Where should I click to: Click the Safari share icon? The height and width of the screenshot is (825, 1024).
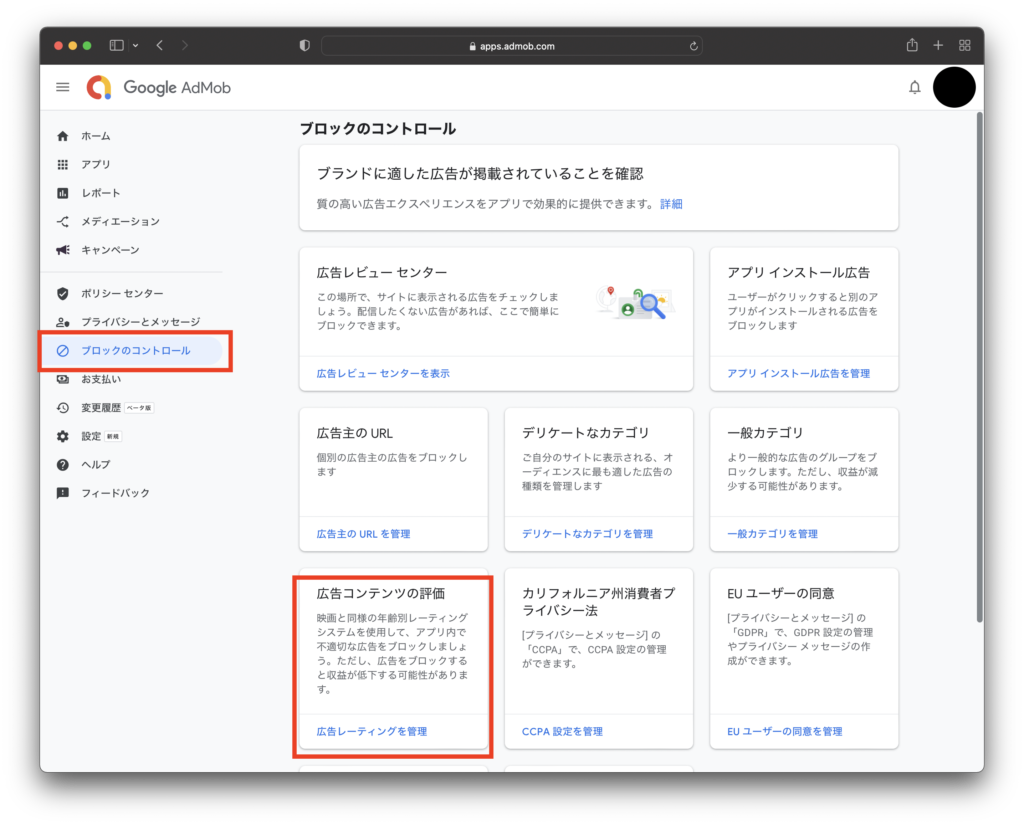[912, 45]
